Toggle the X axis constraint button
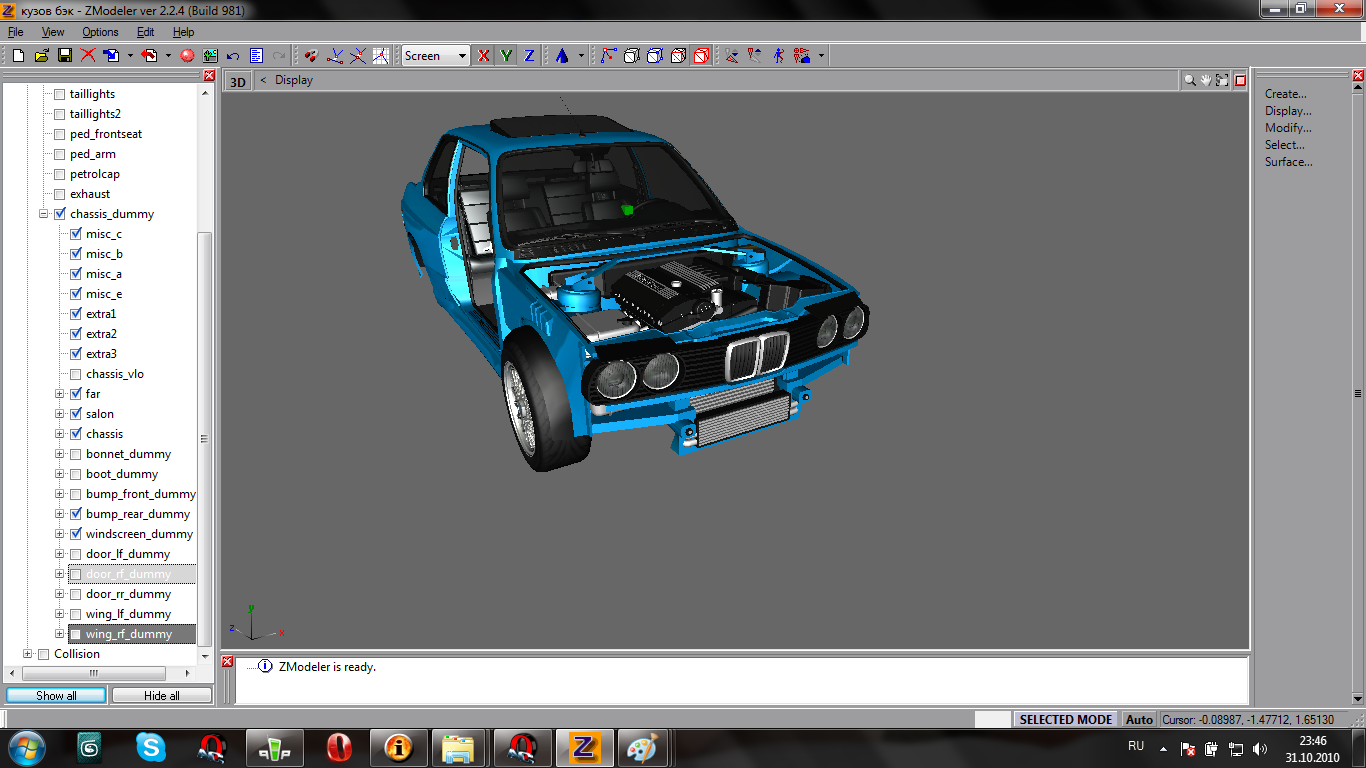The image size is (1366, 768). pyautogui.click(x=484, y=56)
